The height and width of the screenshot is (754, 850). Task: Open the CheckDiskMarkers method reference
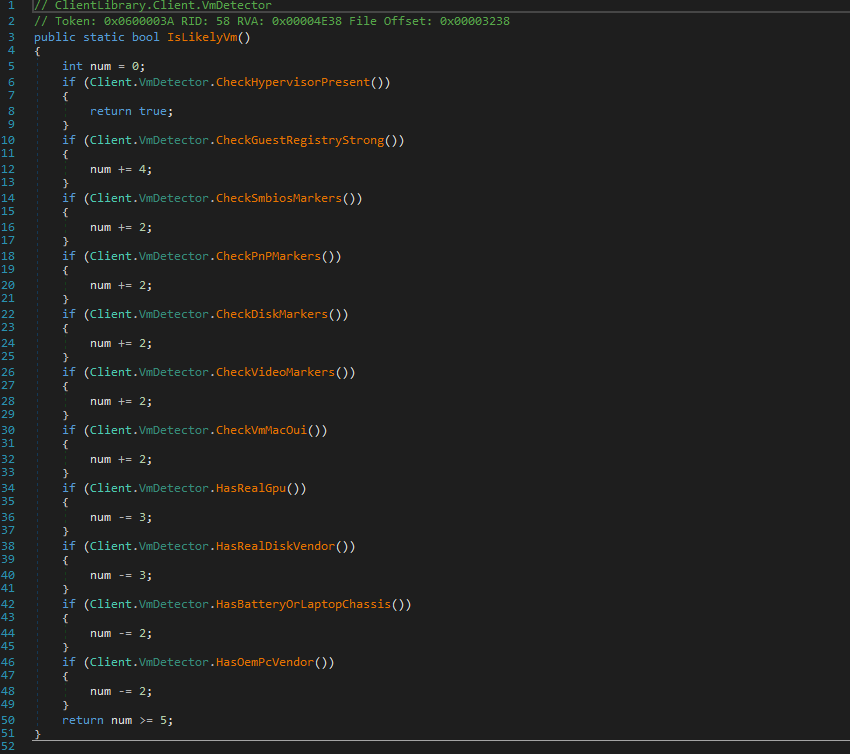272,314
